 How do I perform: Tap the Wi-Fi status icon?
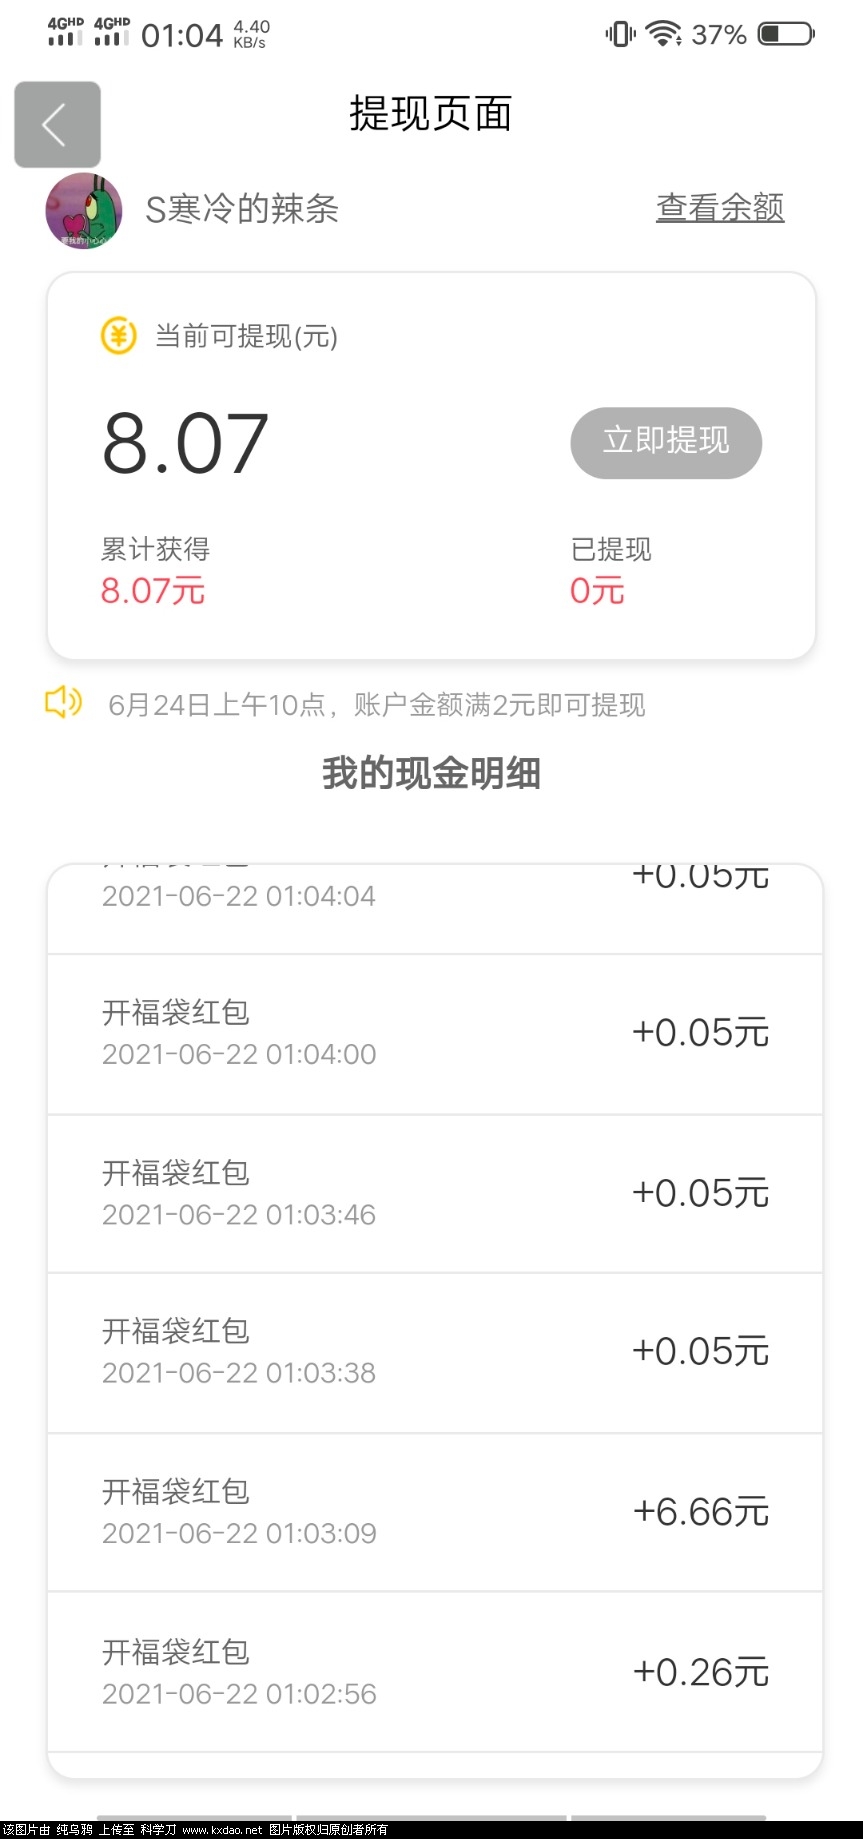click(x=663, y=34)
